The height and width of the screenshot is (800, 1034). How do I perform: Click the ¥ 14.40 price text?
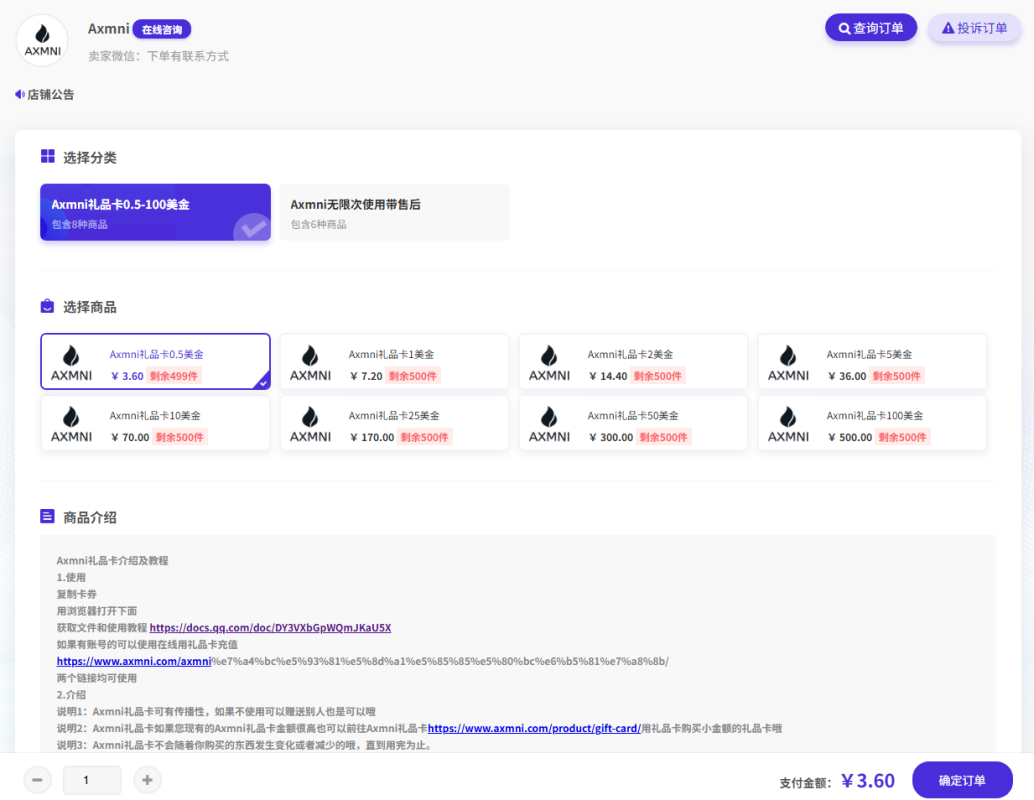(608, 376)
